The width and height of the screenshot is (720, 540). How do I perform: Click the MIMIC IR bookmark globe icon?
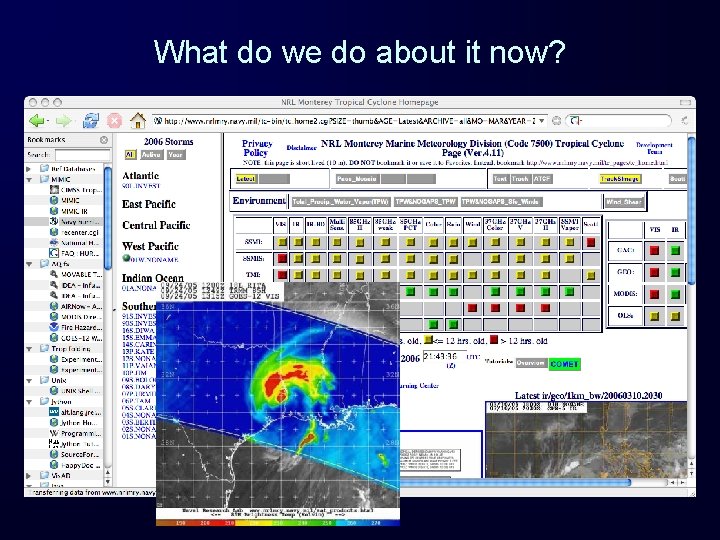pos(54,211)
